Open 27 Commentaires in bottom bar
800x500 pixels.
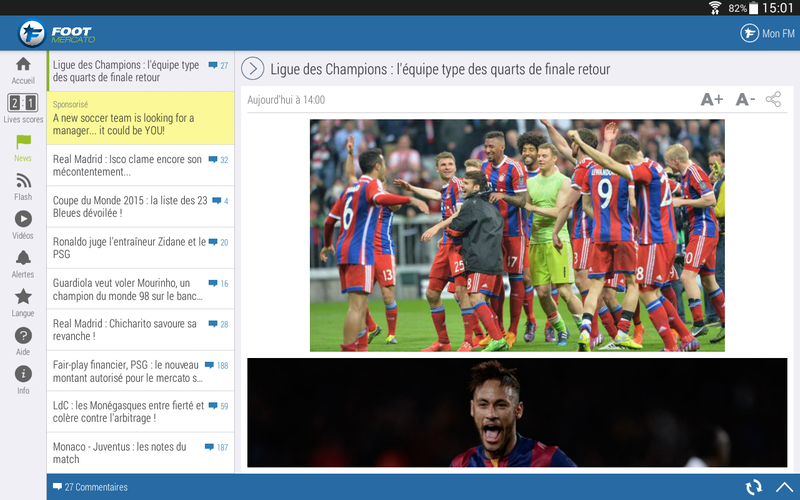click(x=90, y=487)
